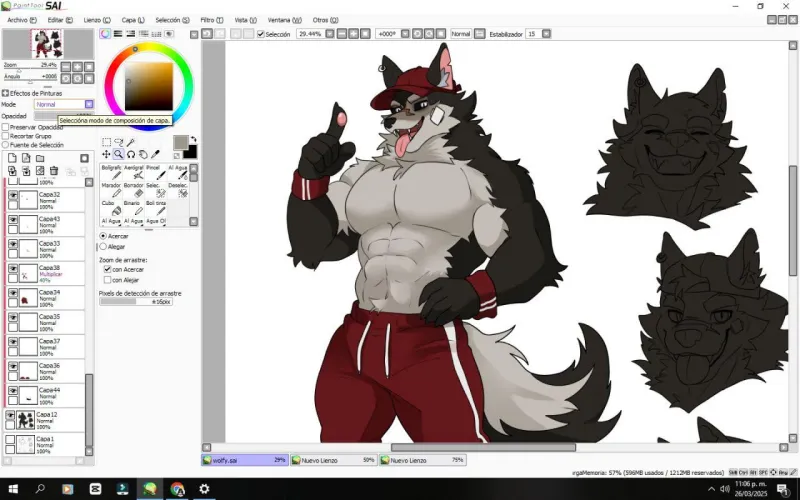Create a new normal layer
Screen dimensions: 800x500
click(12, 159)
